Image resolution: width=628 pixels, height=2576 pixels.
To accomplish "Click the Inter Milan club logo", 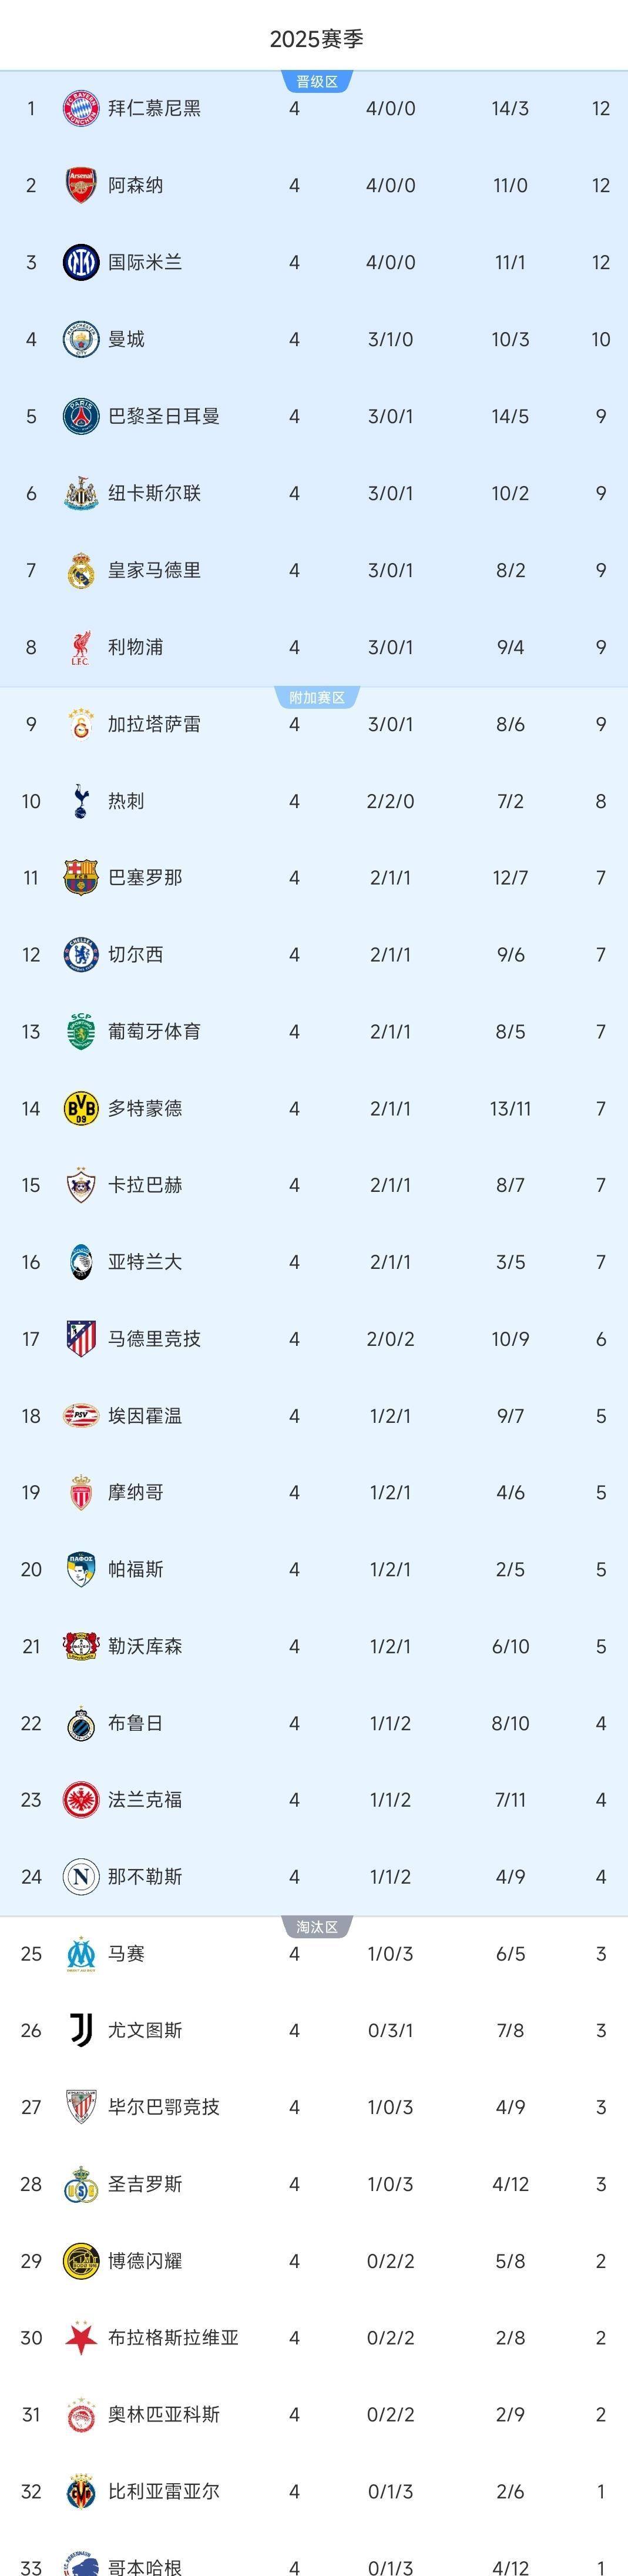I will tap(81, 262).
